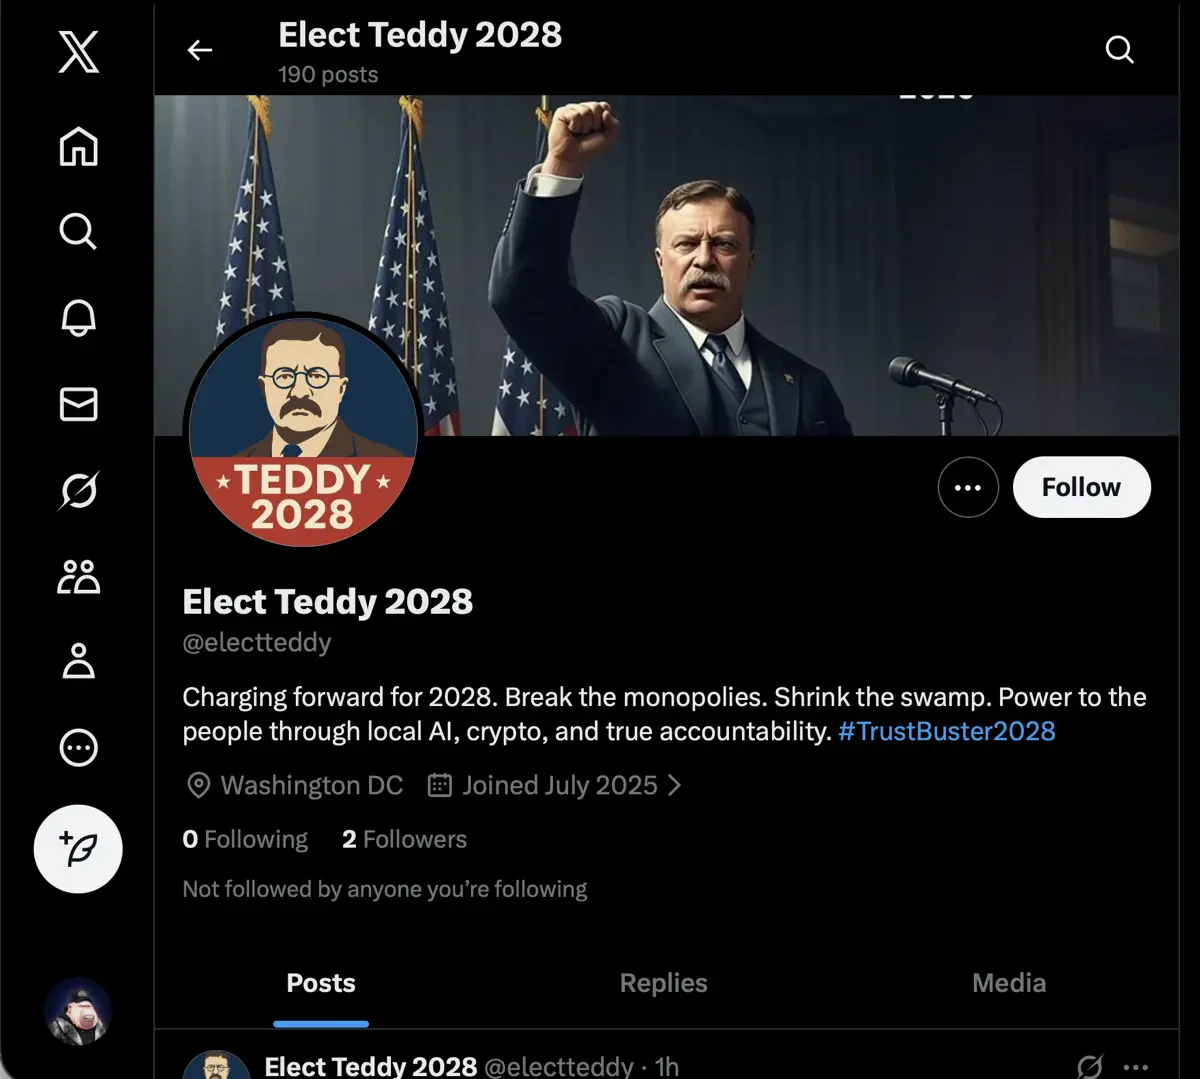Compose a new post with the feather button

[78, 849]
